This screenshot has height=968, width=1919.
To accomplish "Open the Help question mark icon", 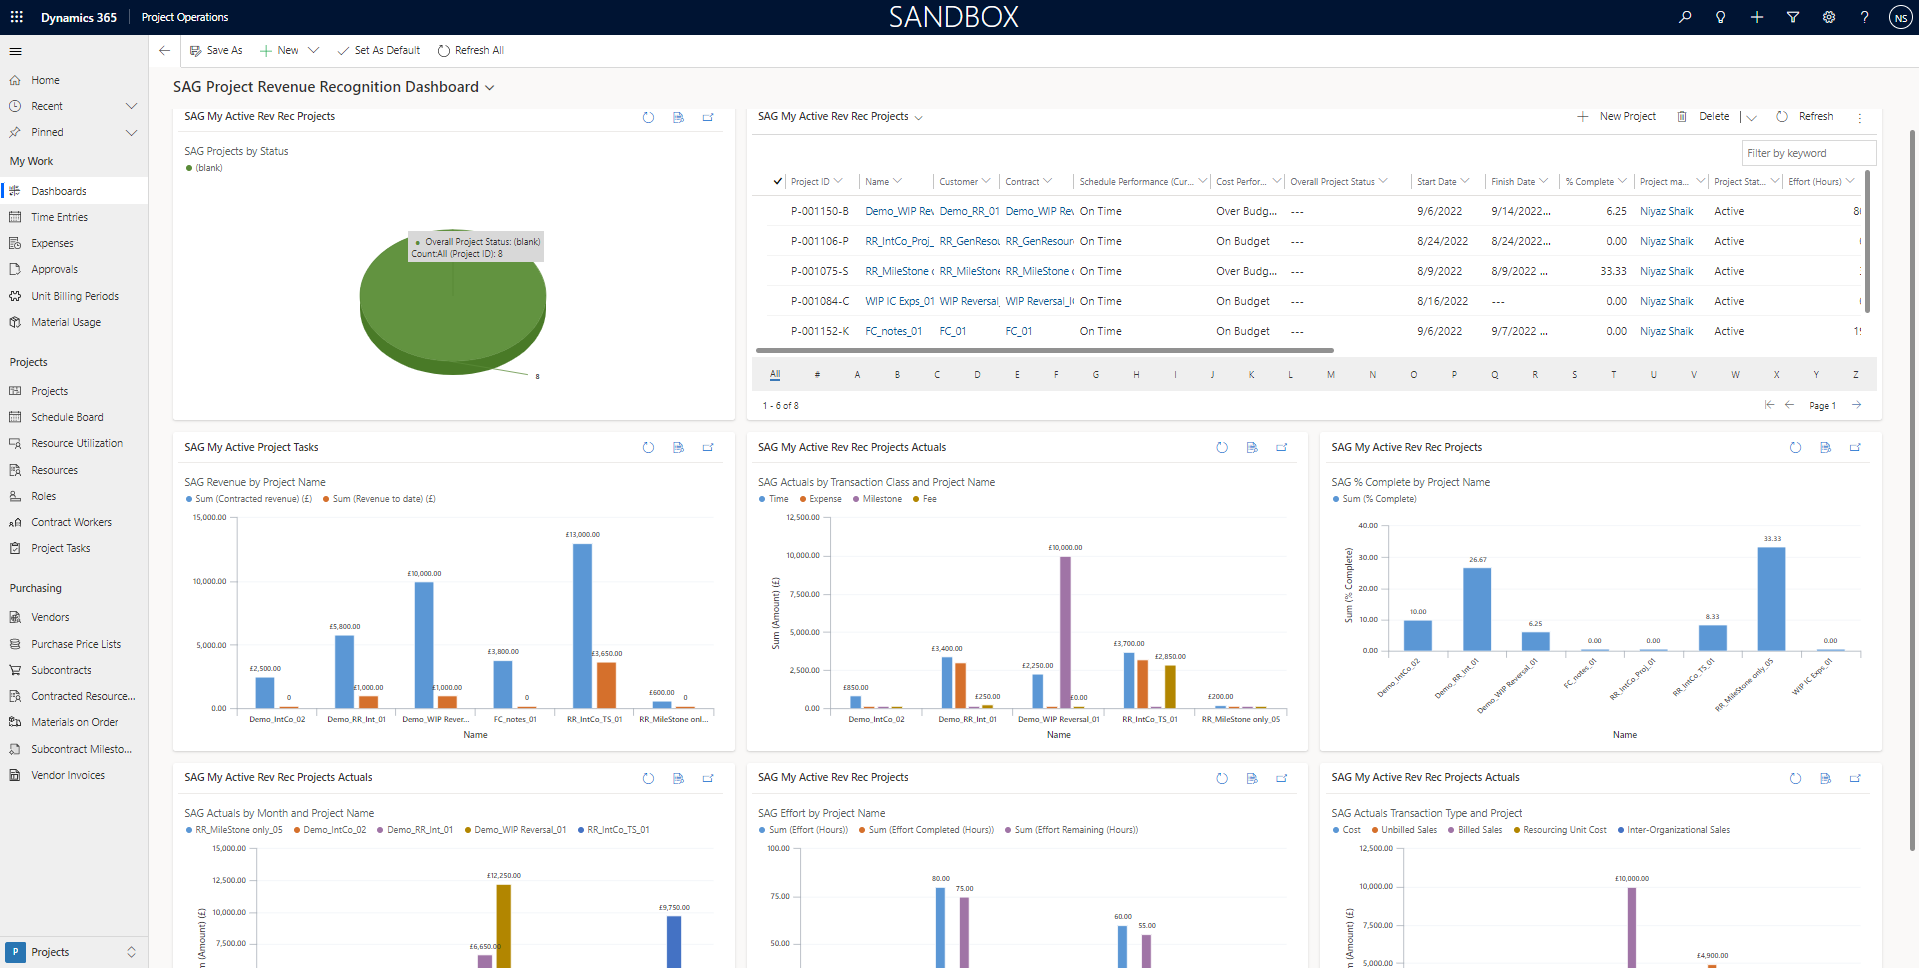I will point(1864,17).
